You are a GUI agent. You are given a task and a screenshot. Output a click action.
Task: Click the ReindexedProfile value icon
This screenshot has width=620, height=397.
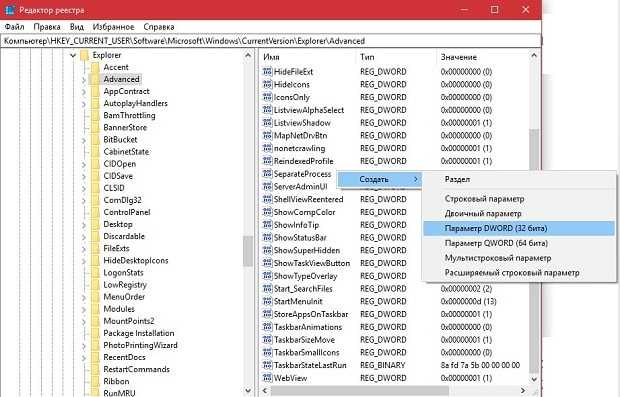(267, 161)
